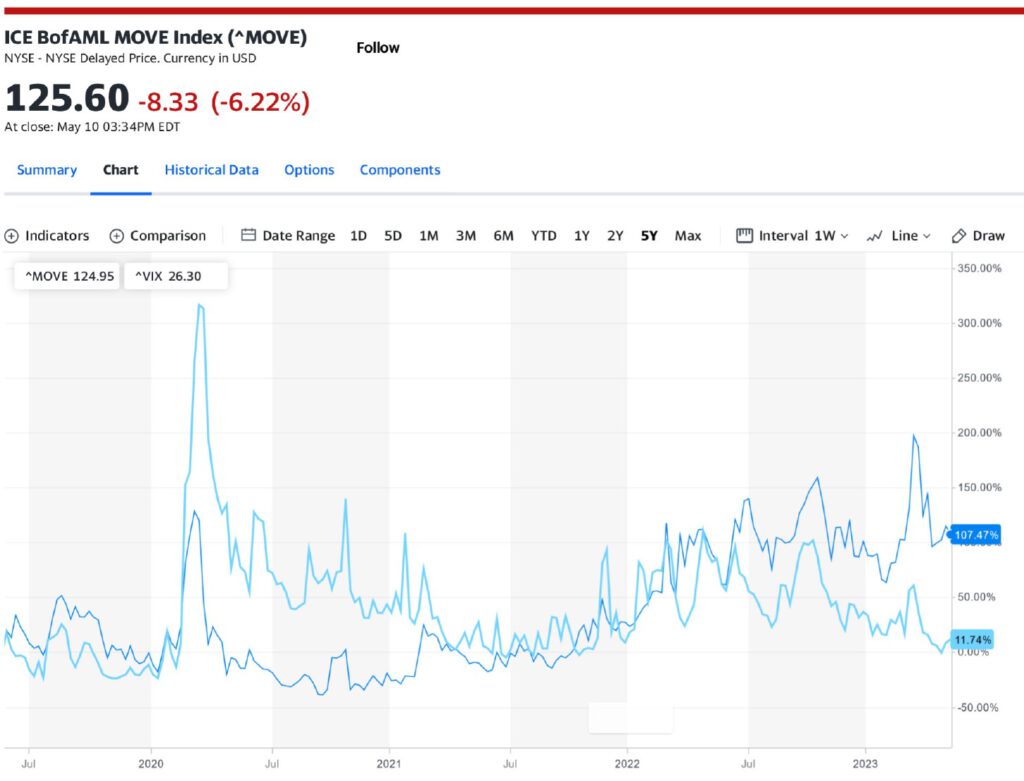Click the ICE BofAML MOVE Index title
Image resolution: width=1024 pixels, height=781 pixels.
pyautogui.click(x=155, y=37)
